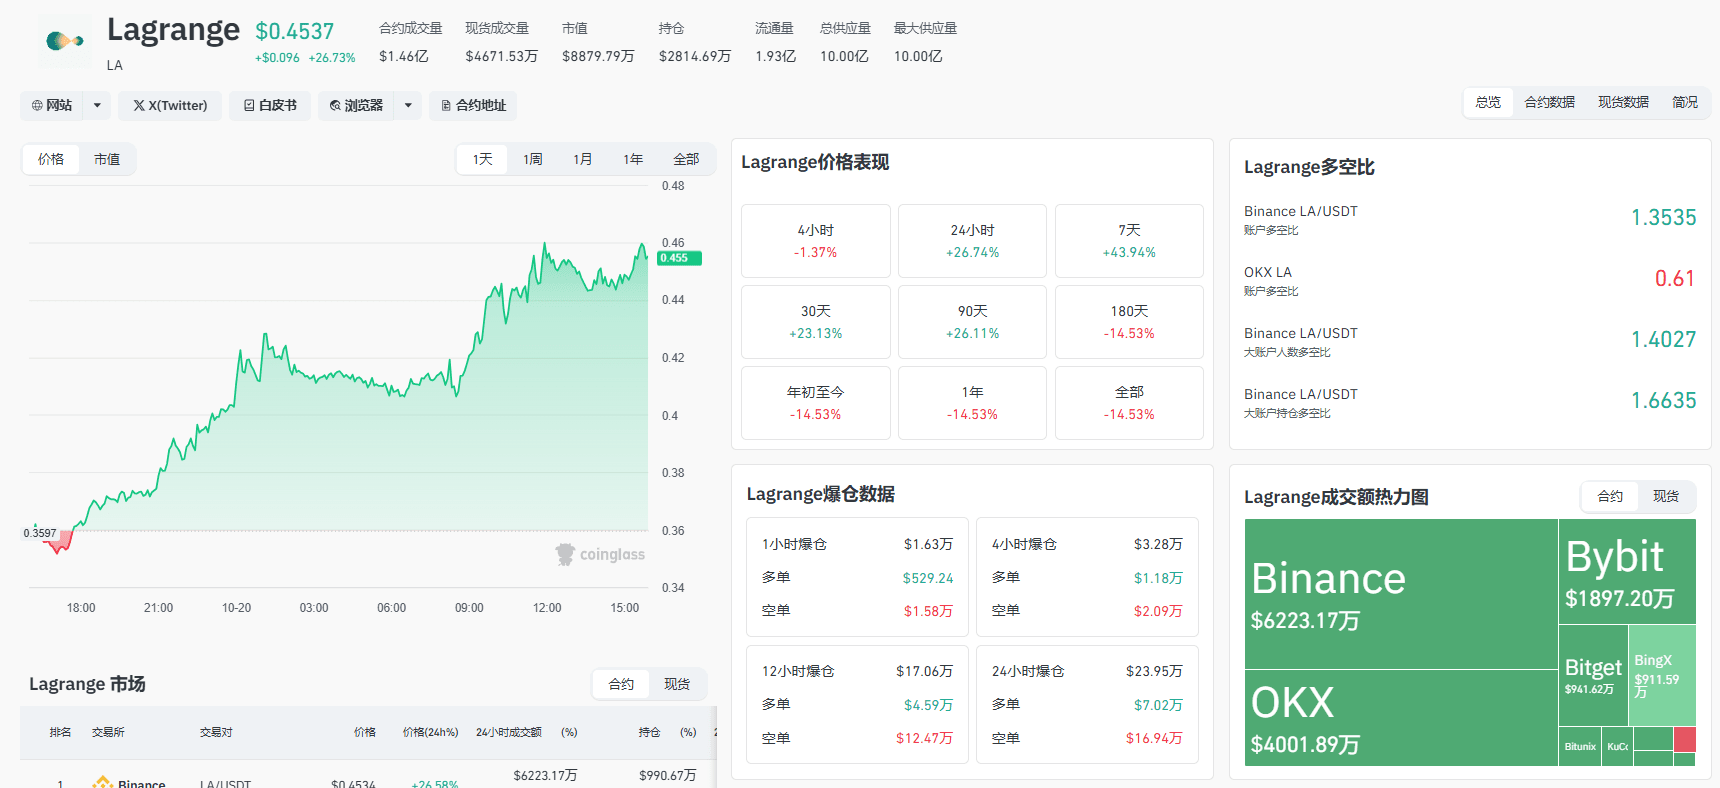The width and height of the screenshot is (1720, 788).
Task: Click the 1.3535 Binance account long/short ratio
Action: (x=1663, y=218)
